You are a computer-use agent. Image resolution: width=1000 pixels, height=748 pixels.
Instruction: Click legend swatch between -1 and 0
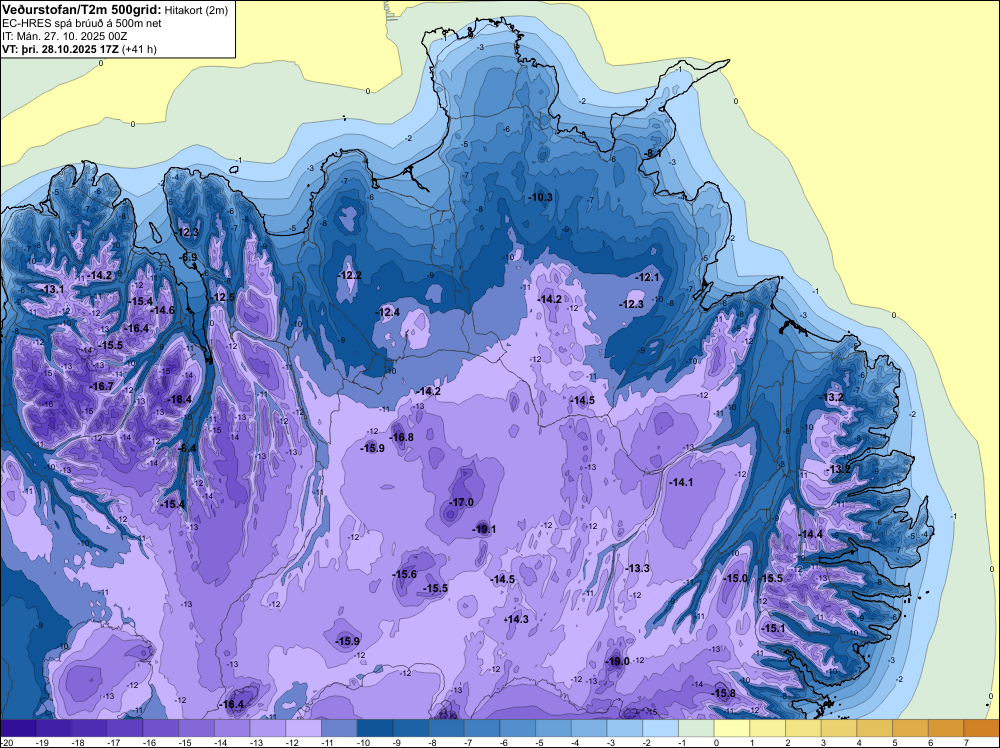697,728
